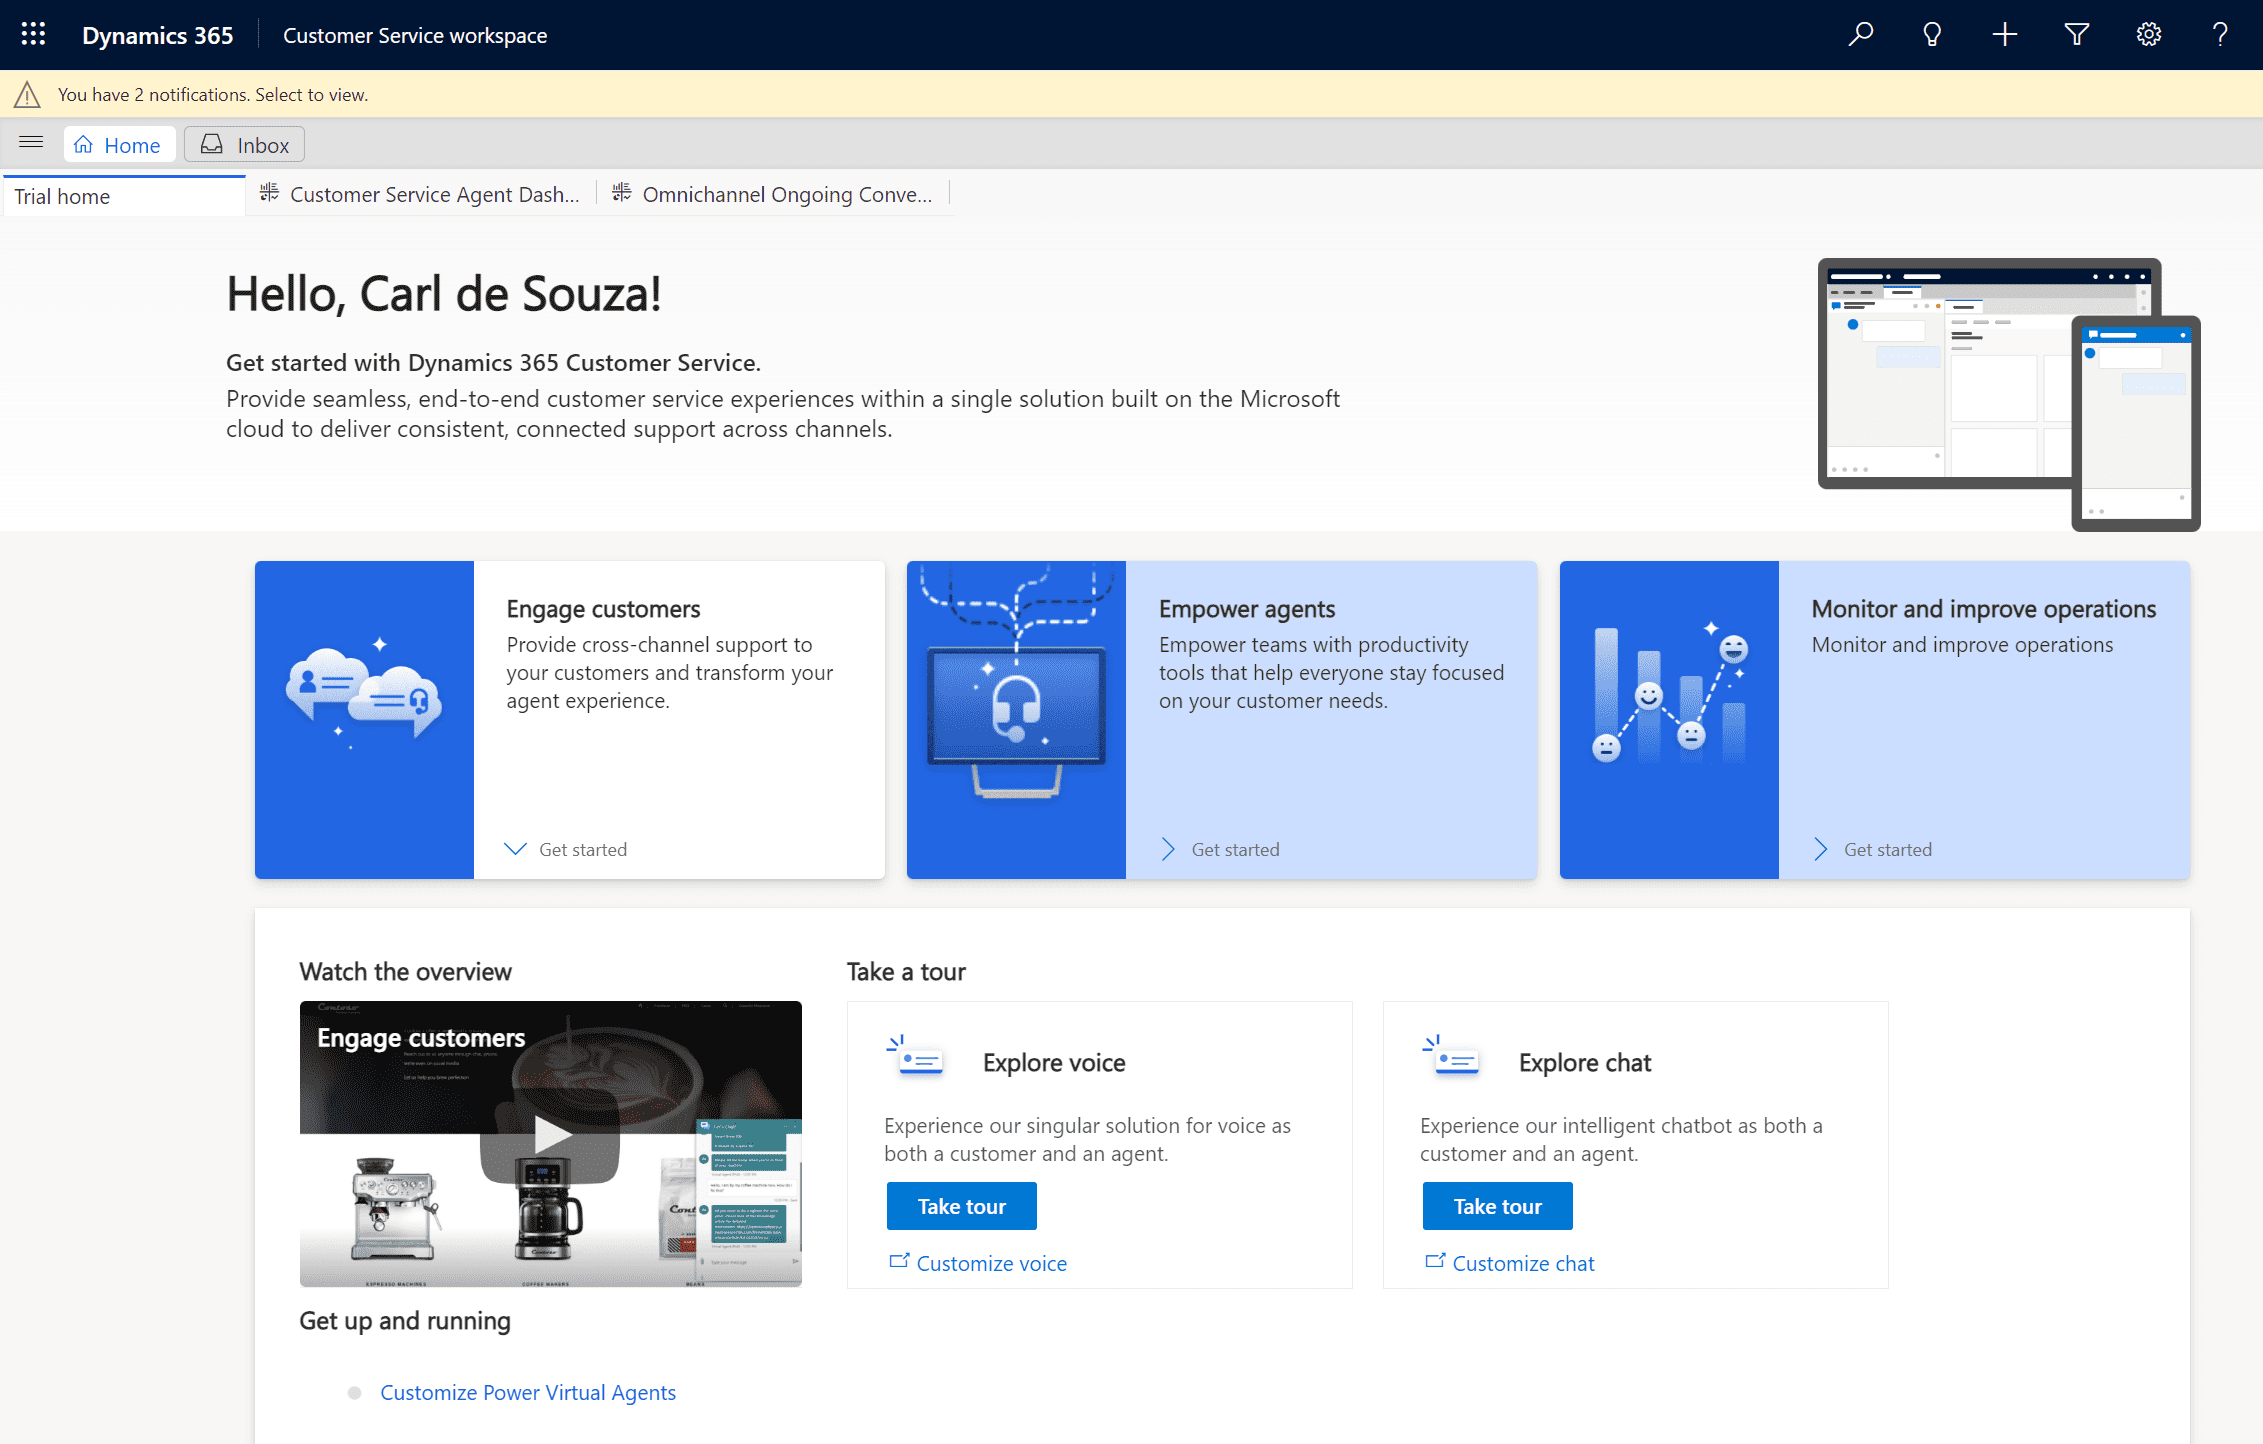This screenshot has width=2263, height=1444.
Task: Collapse Engage customers Get started chevron
Action: 515,849
